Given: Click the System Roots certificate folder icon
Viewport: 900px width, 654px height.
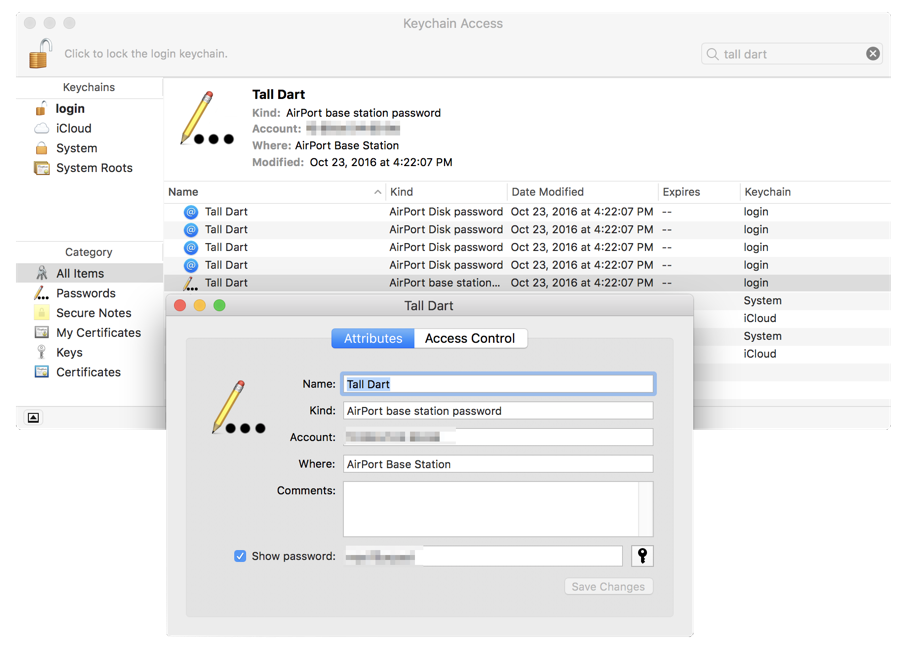Looking at the screenshot, I should pyautogui.click(x=42, y=168).
